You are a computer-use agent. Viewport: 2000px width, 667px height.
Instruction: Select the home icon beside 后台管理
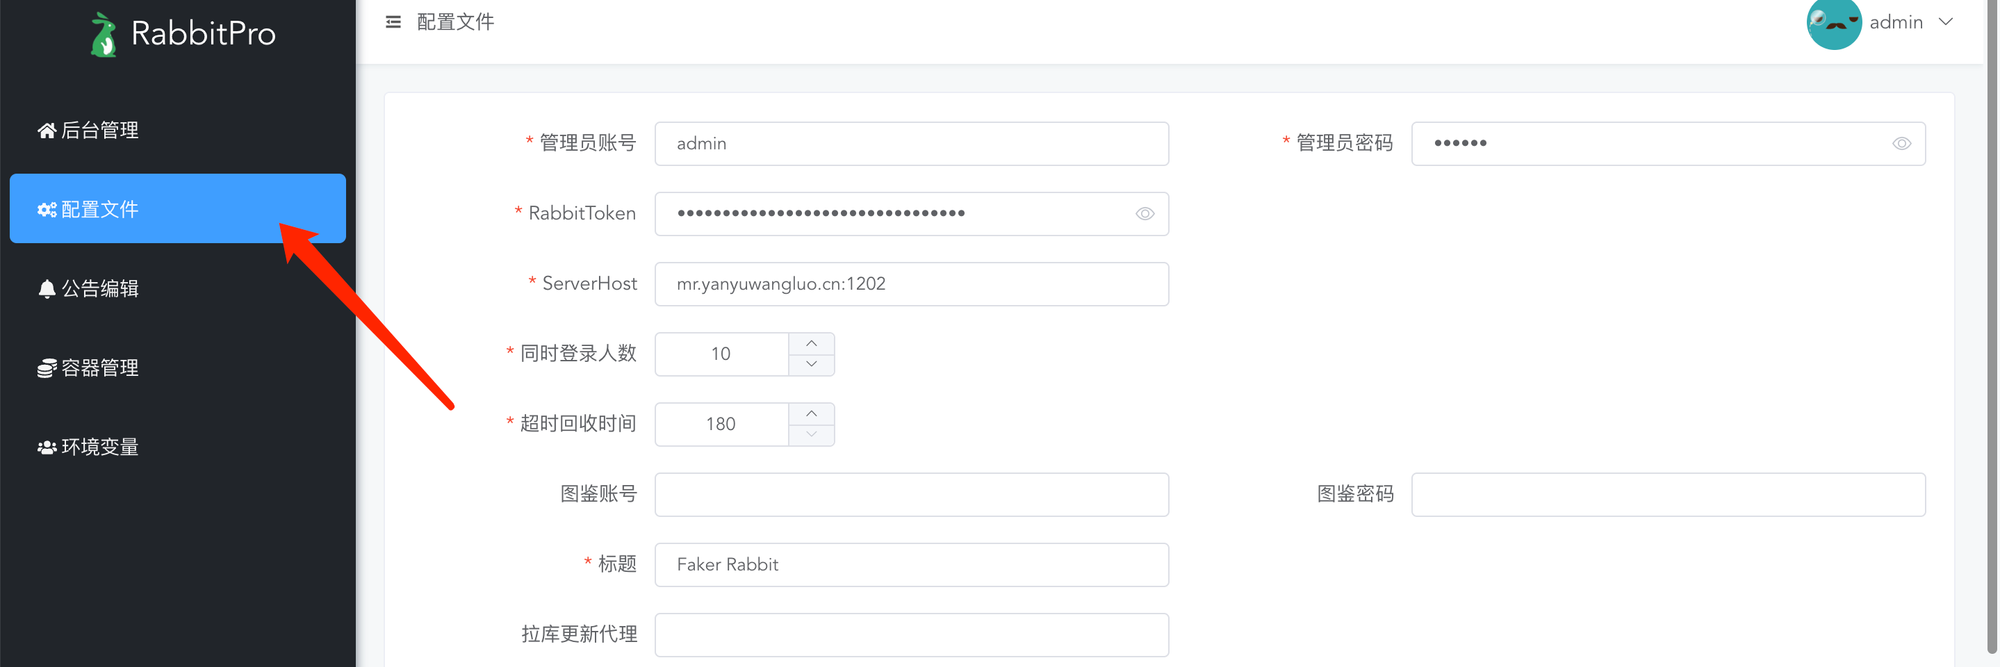[44, 129]
